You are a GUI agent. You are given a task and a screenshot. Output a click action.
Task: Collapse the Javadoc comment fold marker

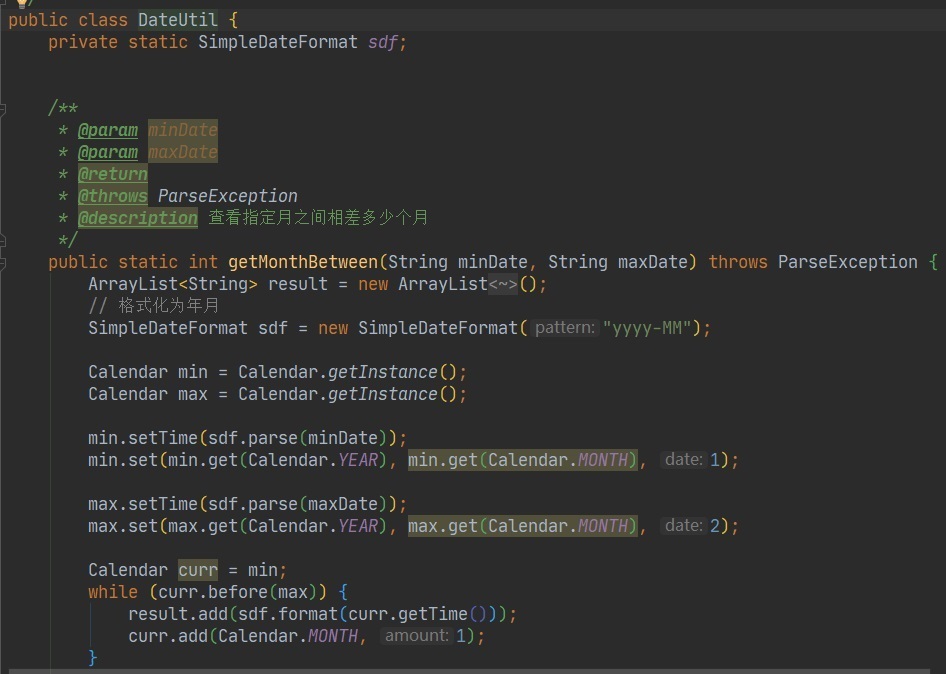[2, 109]
